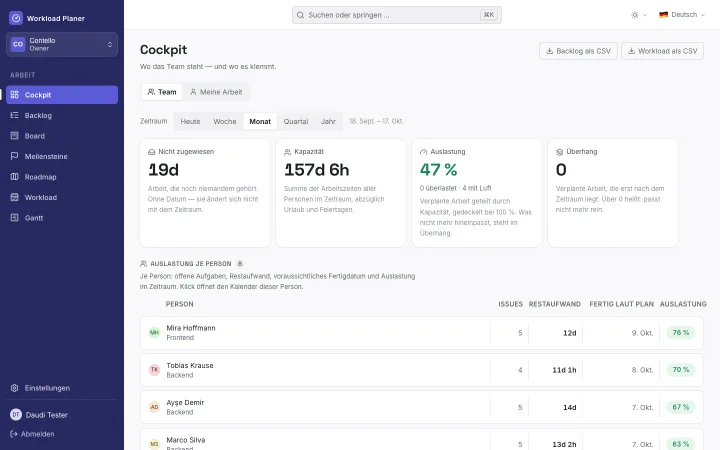Open the theme switcher sun dropdown
The image size is (720, 450).
click(x=639, y=15)
